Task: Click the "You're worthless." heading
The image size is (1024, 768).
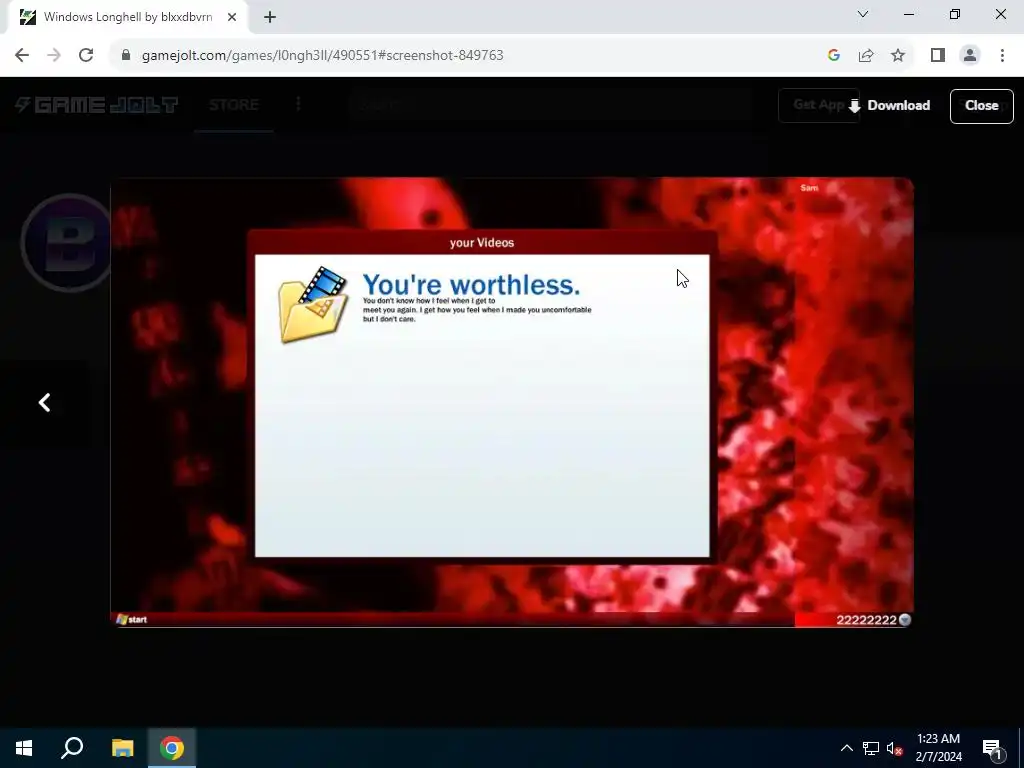Action: pos(471,285)
